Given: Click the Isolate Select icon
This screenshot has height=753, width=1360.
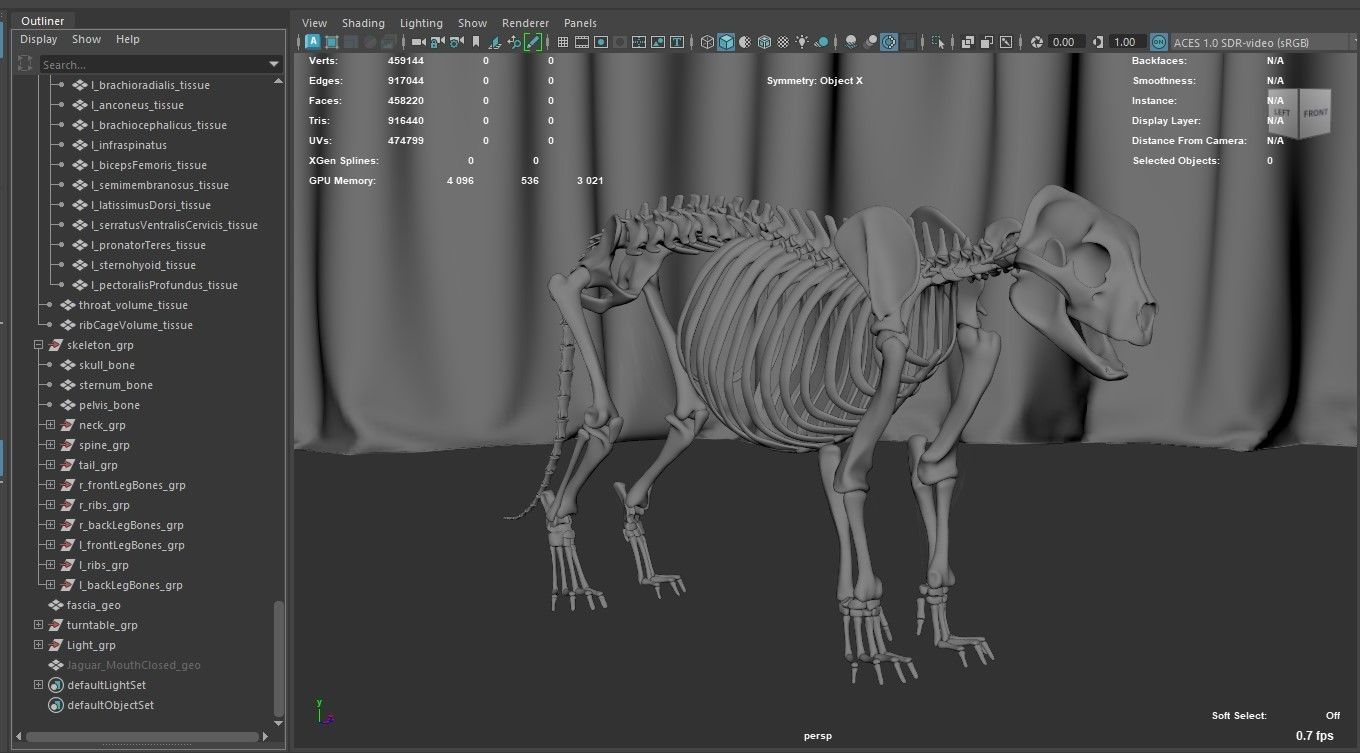Looking at the screenshot, I should pyautogui.click(x=938, y=42).
